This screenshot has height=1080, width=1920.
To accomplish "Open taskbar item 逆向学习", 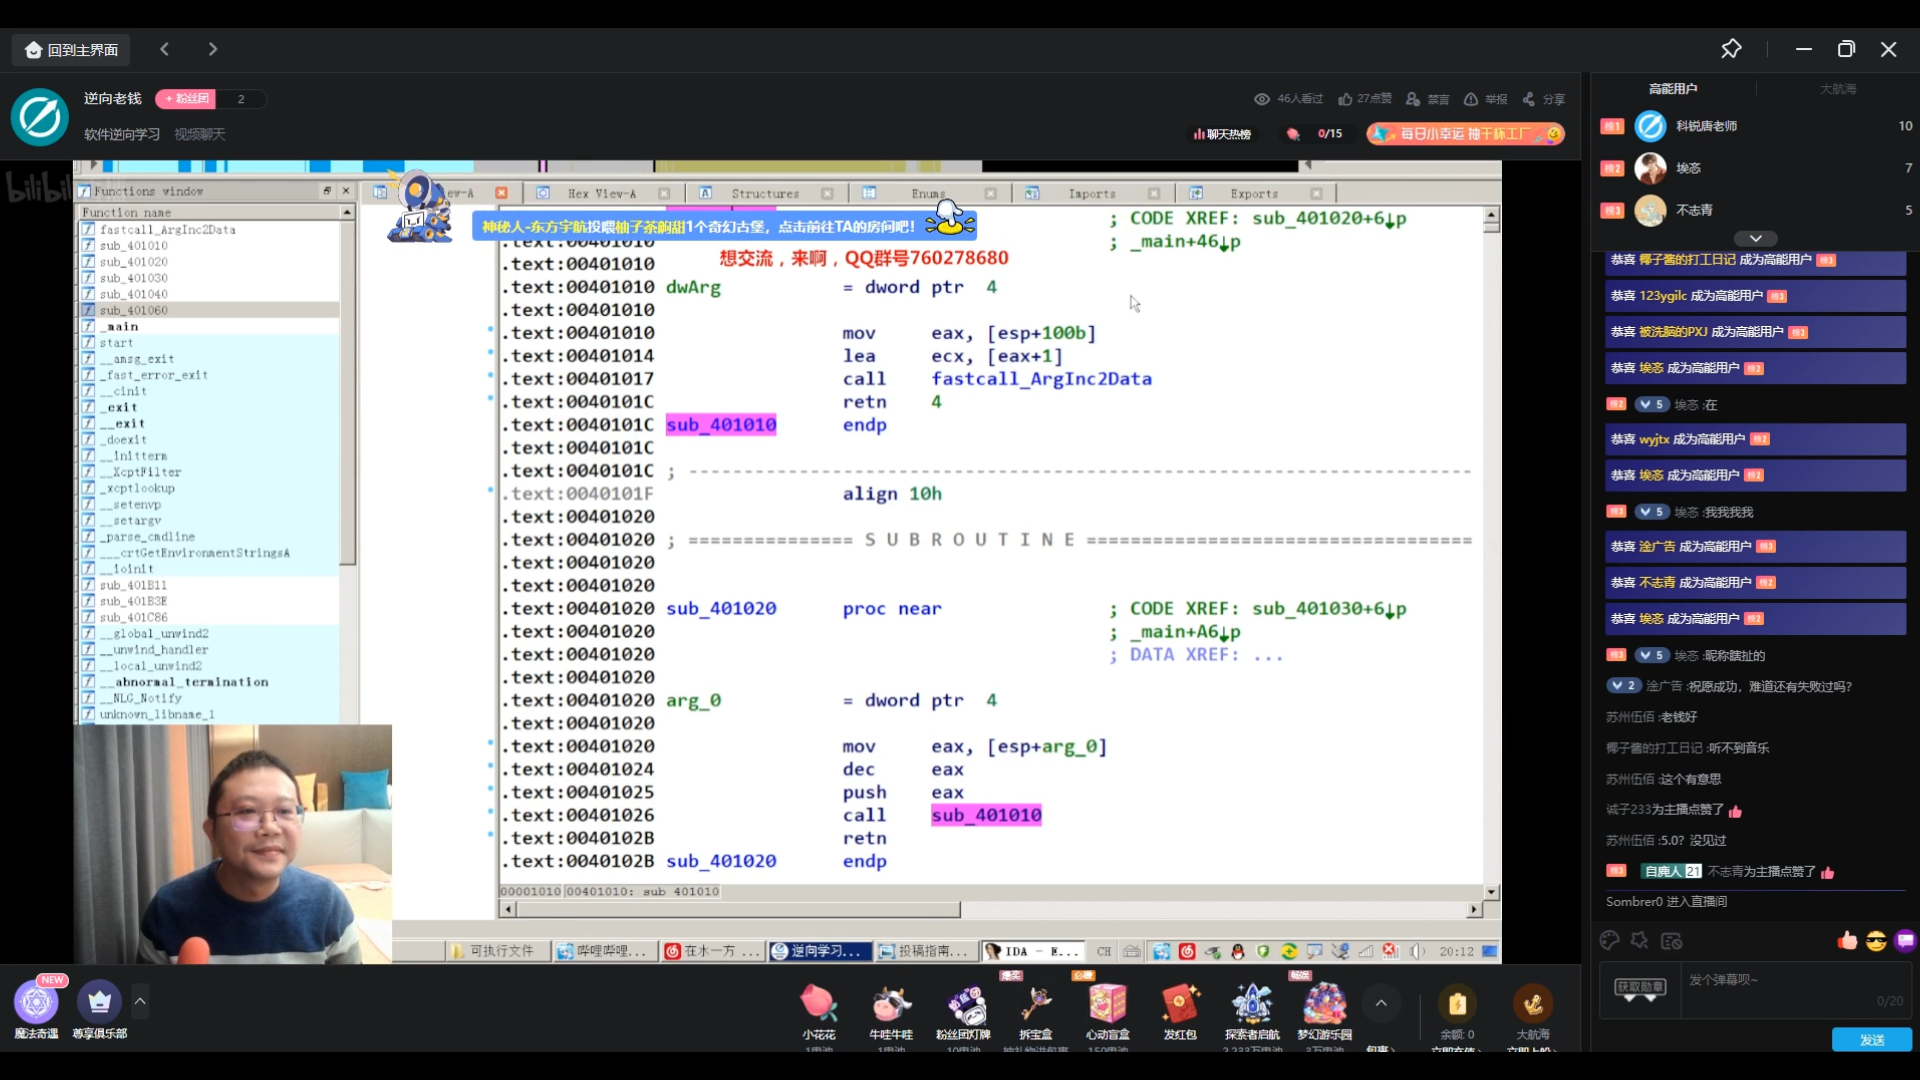I will click(x=820, y=951).
